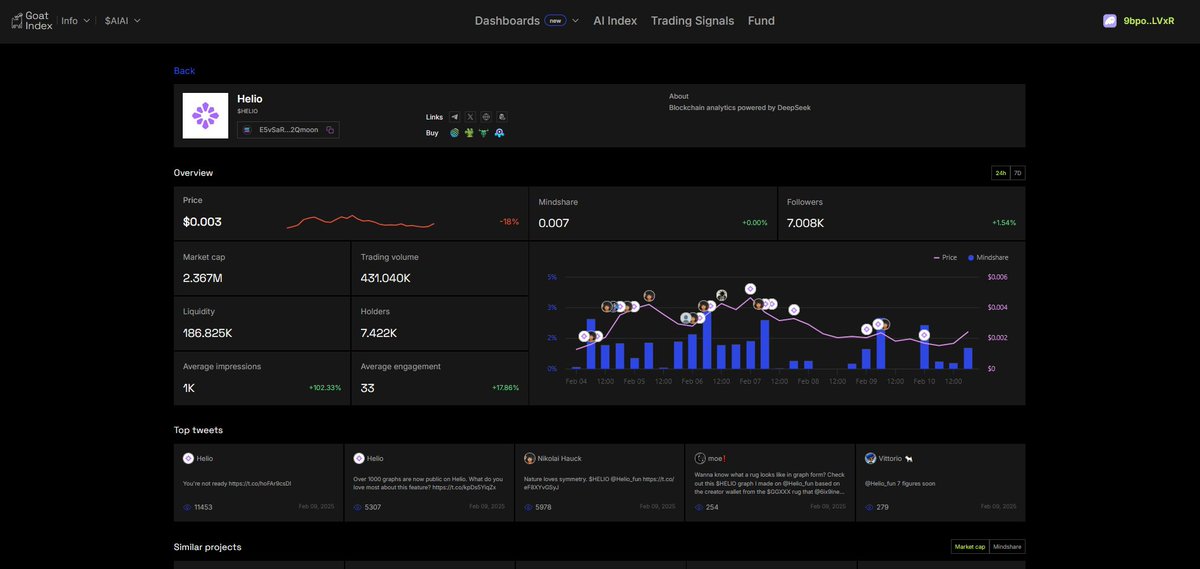Copy the E5vSaR...2Qmoon contract address
Screen dimensions: 1200x569
[x=330, y=130]
